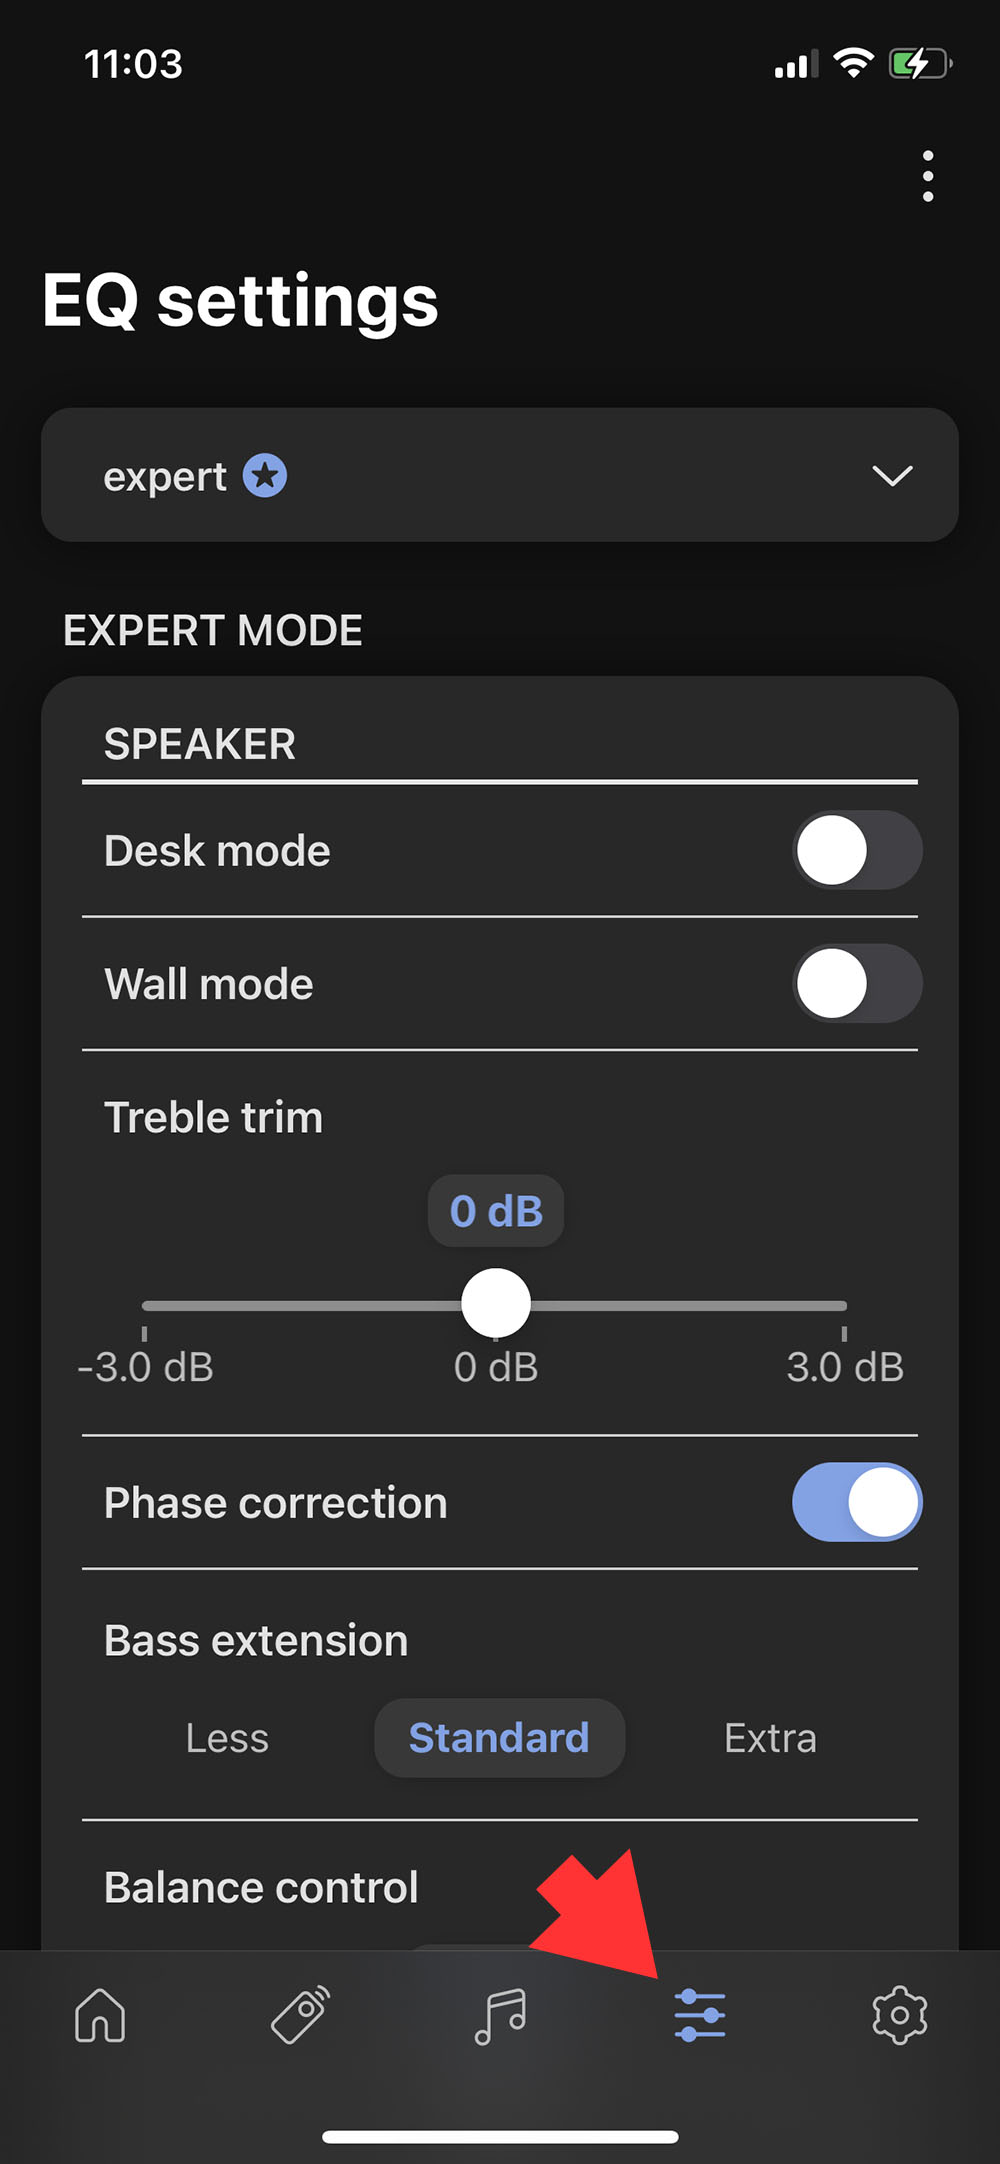This screenshot has width=1000, height=2164.
Task: Click the Treble trim slider handle
Action: point(496,1304)
